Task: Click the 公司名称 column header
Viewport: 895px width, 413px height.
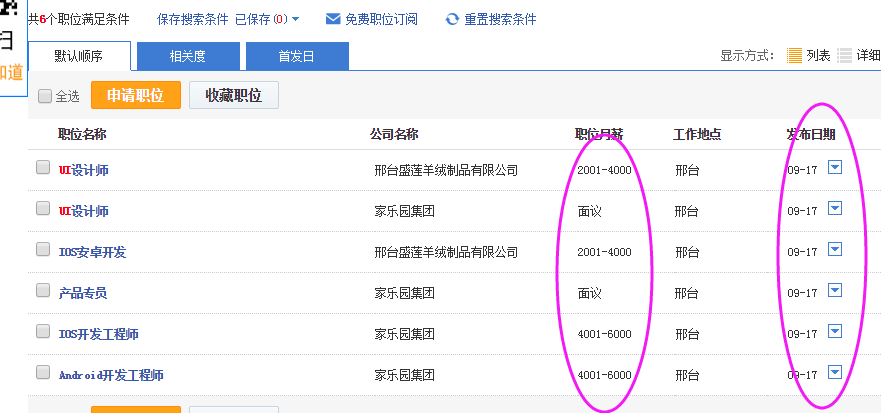Action: (x=394, y=134)
